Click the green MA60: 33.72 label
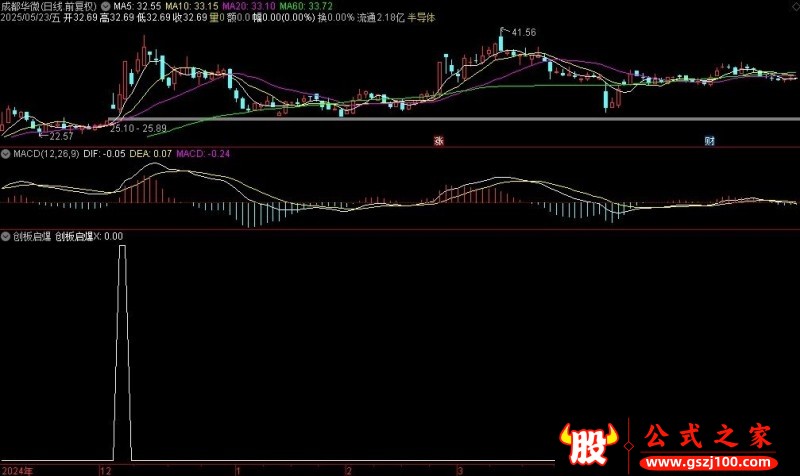The width and height of the screenshot is (800, 476). click(306, 7)
